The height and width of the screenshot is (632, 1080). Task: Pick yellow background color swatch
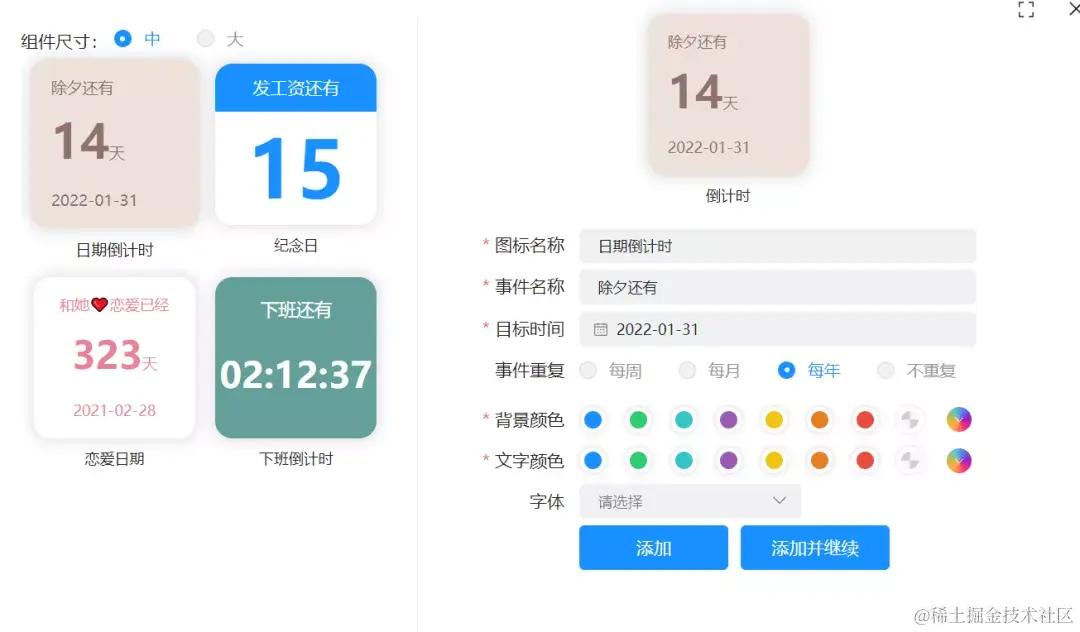[x=773, y=419]
